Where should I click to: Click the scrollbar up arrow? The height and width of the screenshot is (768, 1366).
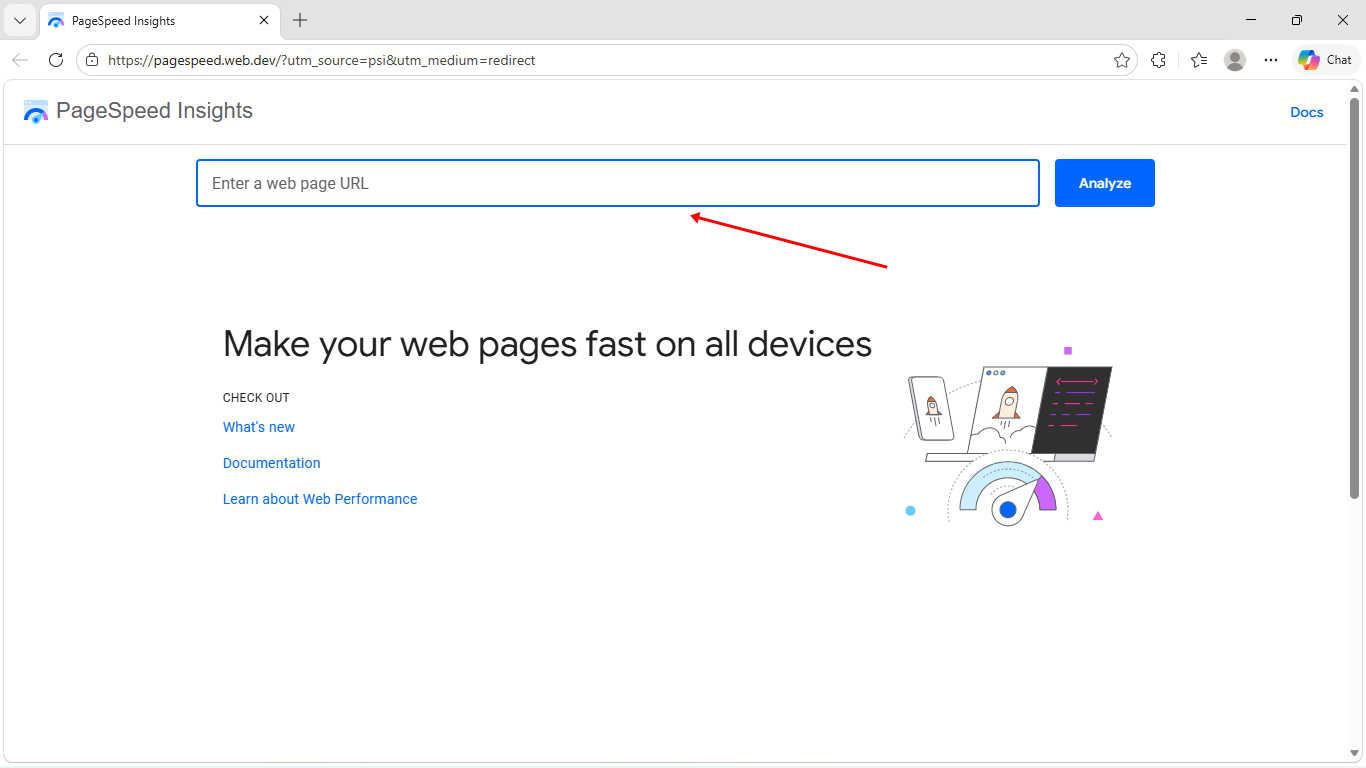pos(1355,90)
